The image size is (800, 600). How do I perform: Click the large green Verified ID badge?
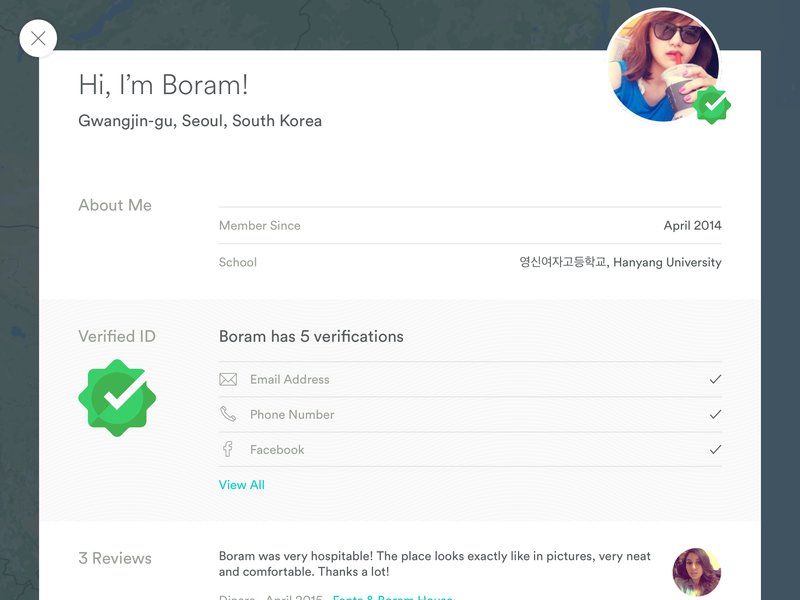point(117,398)
